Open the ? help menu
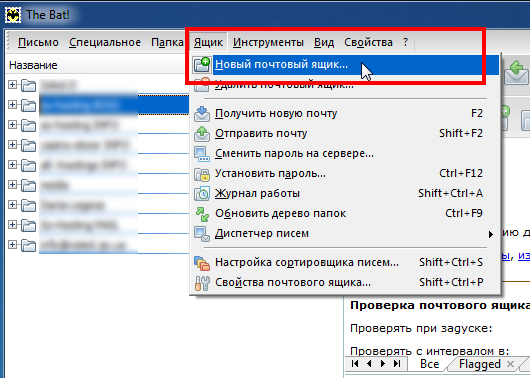This screenshot has width=530, height=378. (x=406, y=42)
